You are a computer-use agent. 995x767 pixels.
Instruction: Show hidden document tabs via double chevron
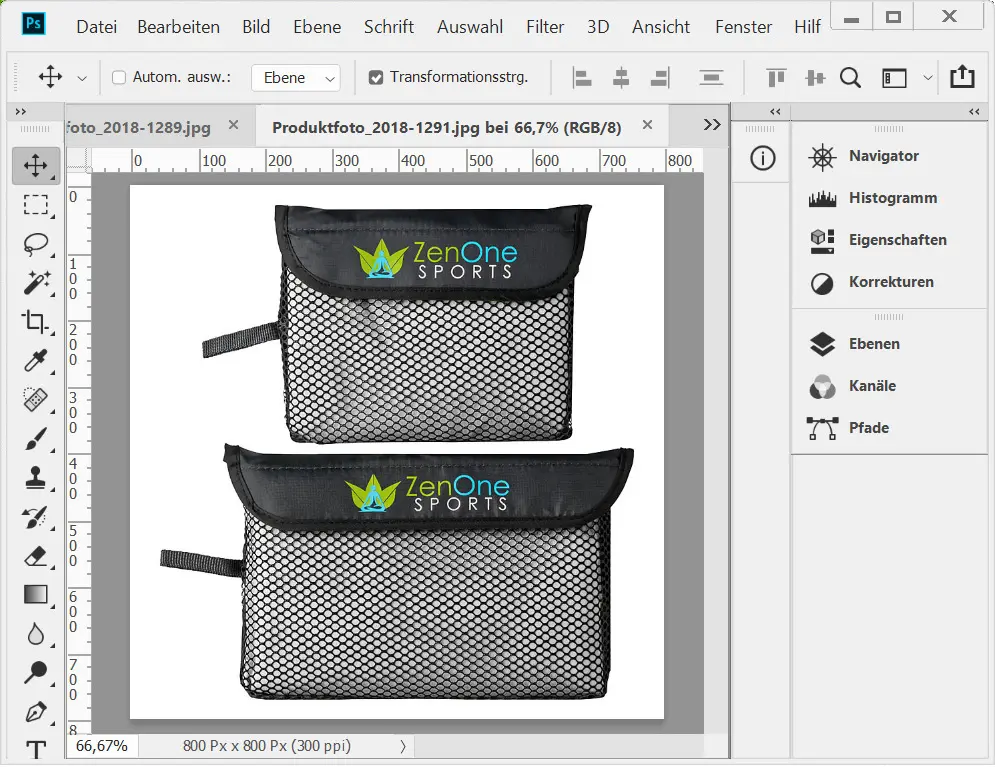click(x=712, y=125)
